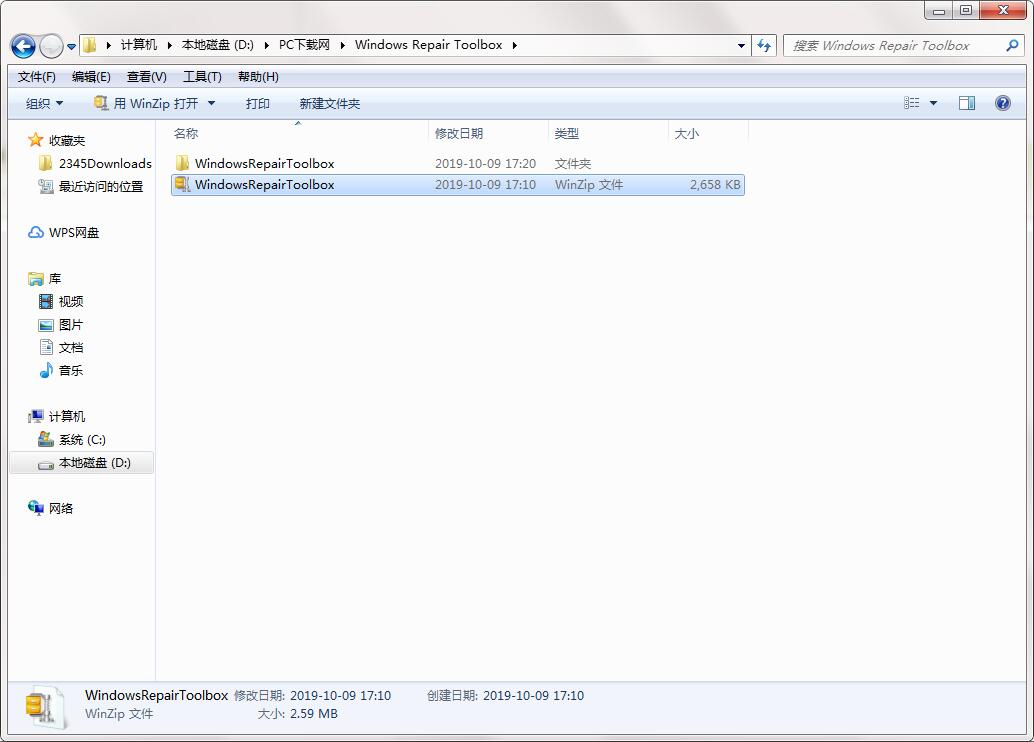Open the 编辑(E) menu
The image size is (1034, 742).
click(91, 77)
